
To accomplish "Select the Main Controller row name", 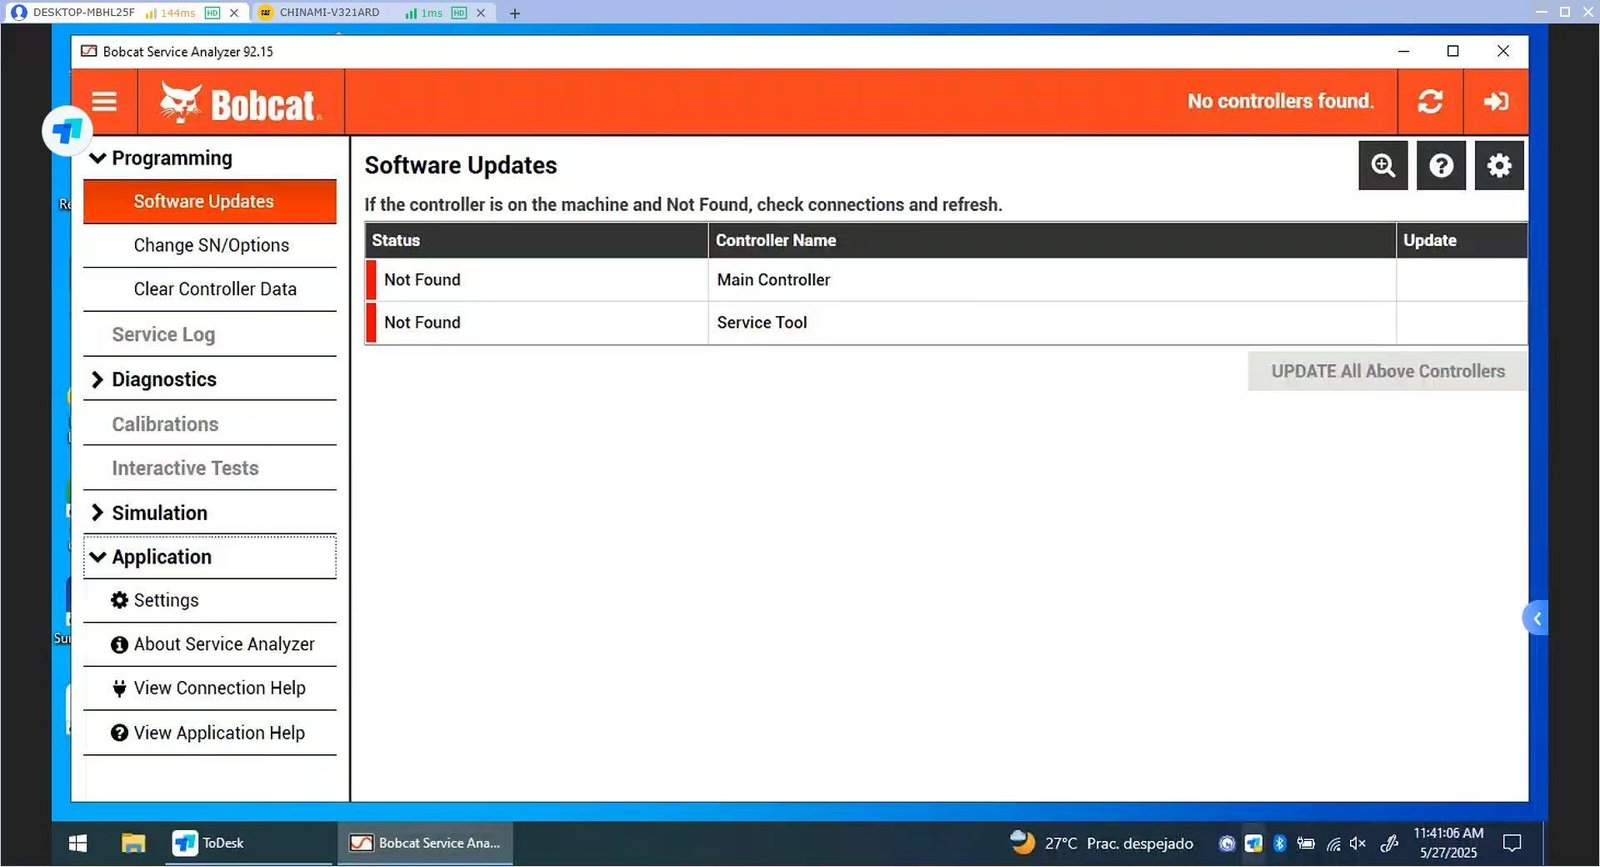I will point(773,280).
